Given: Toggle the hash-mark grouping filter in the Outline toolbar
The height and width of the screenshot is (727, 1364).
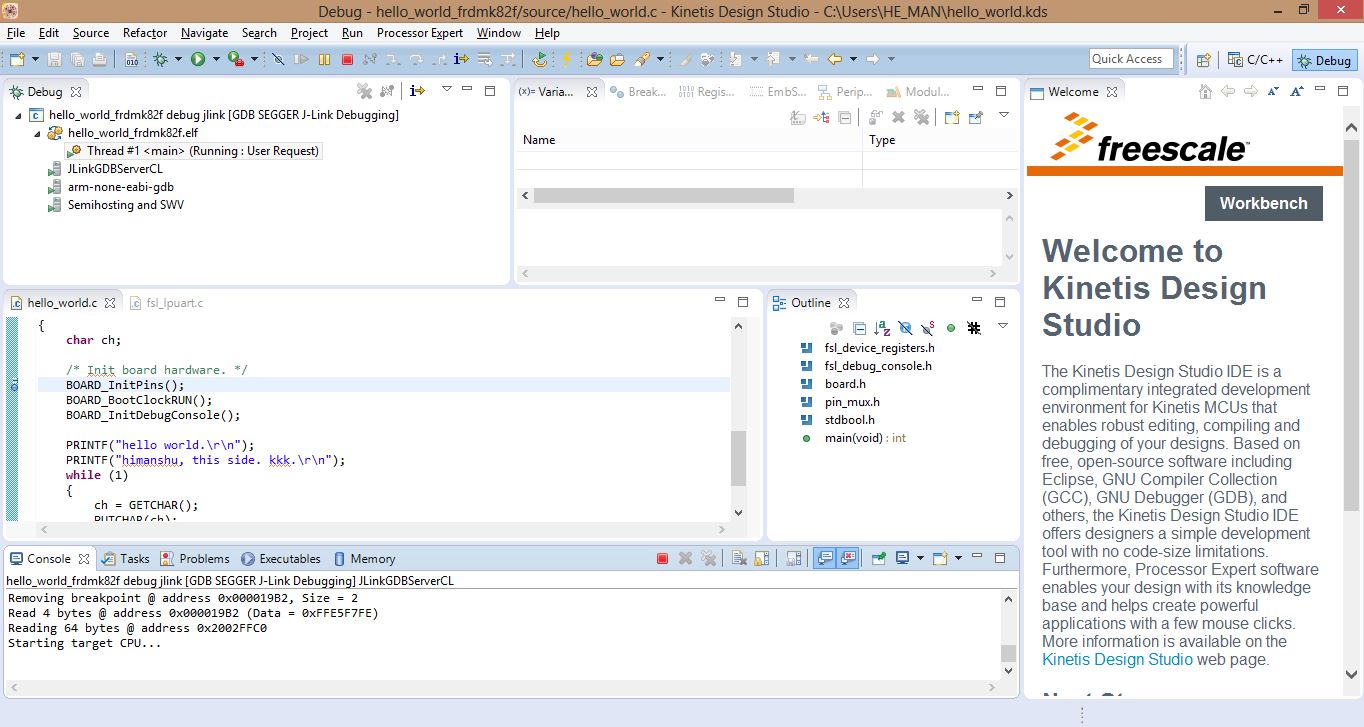Looking at the screenshot, I should pos(973,328).
